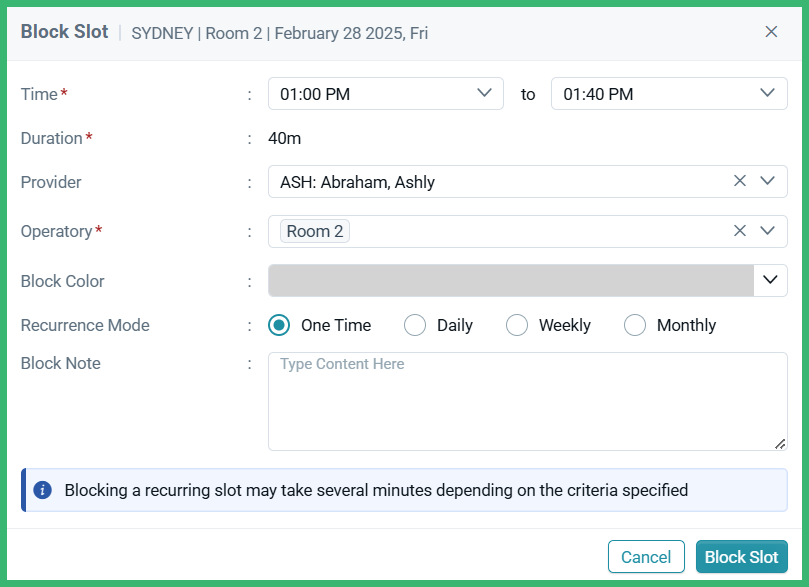This screenshot has height=587, width=809.
Task: Choose Monthly recurrence mode
Action: click(x=635, y=325)
